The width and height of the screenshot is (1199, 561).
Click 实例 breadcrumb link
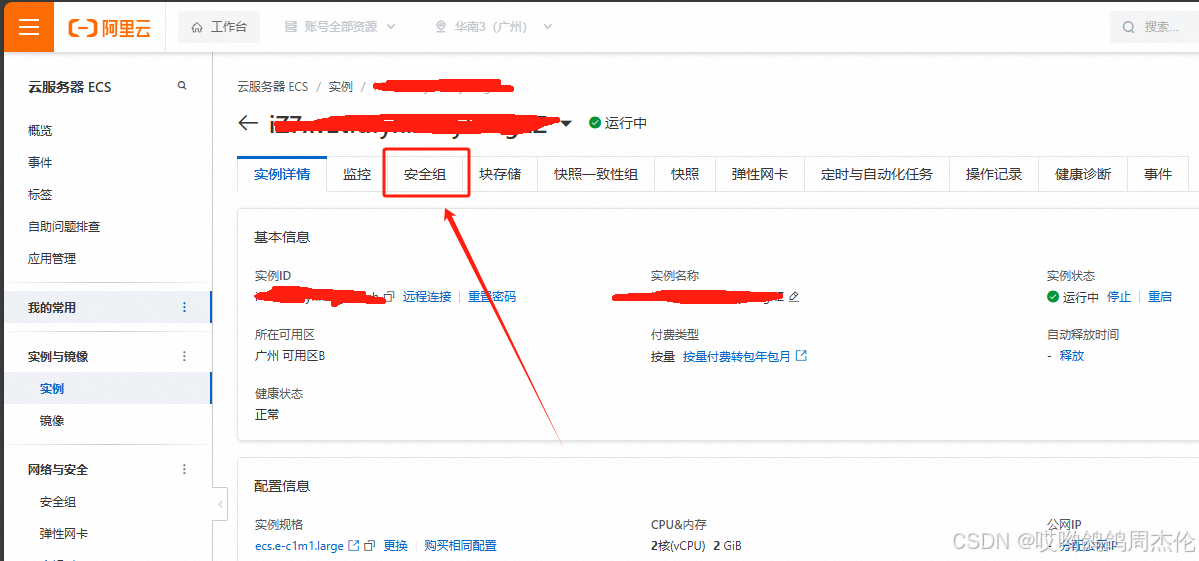point(341,86)
